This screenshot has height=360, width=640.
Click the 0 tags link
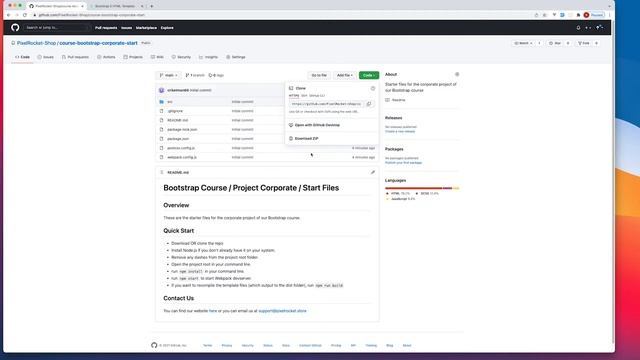pyautogui.click(x=216, y=75)
